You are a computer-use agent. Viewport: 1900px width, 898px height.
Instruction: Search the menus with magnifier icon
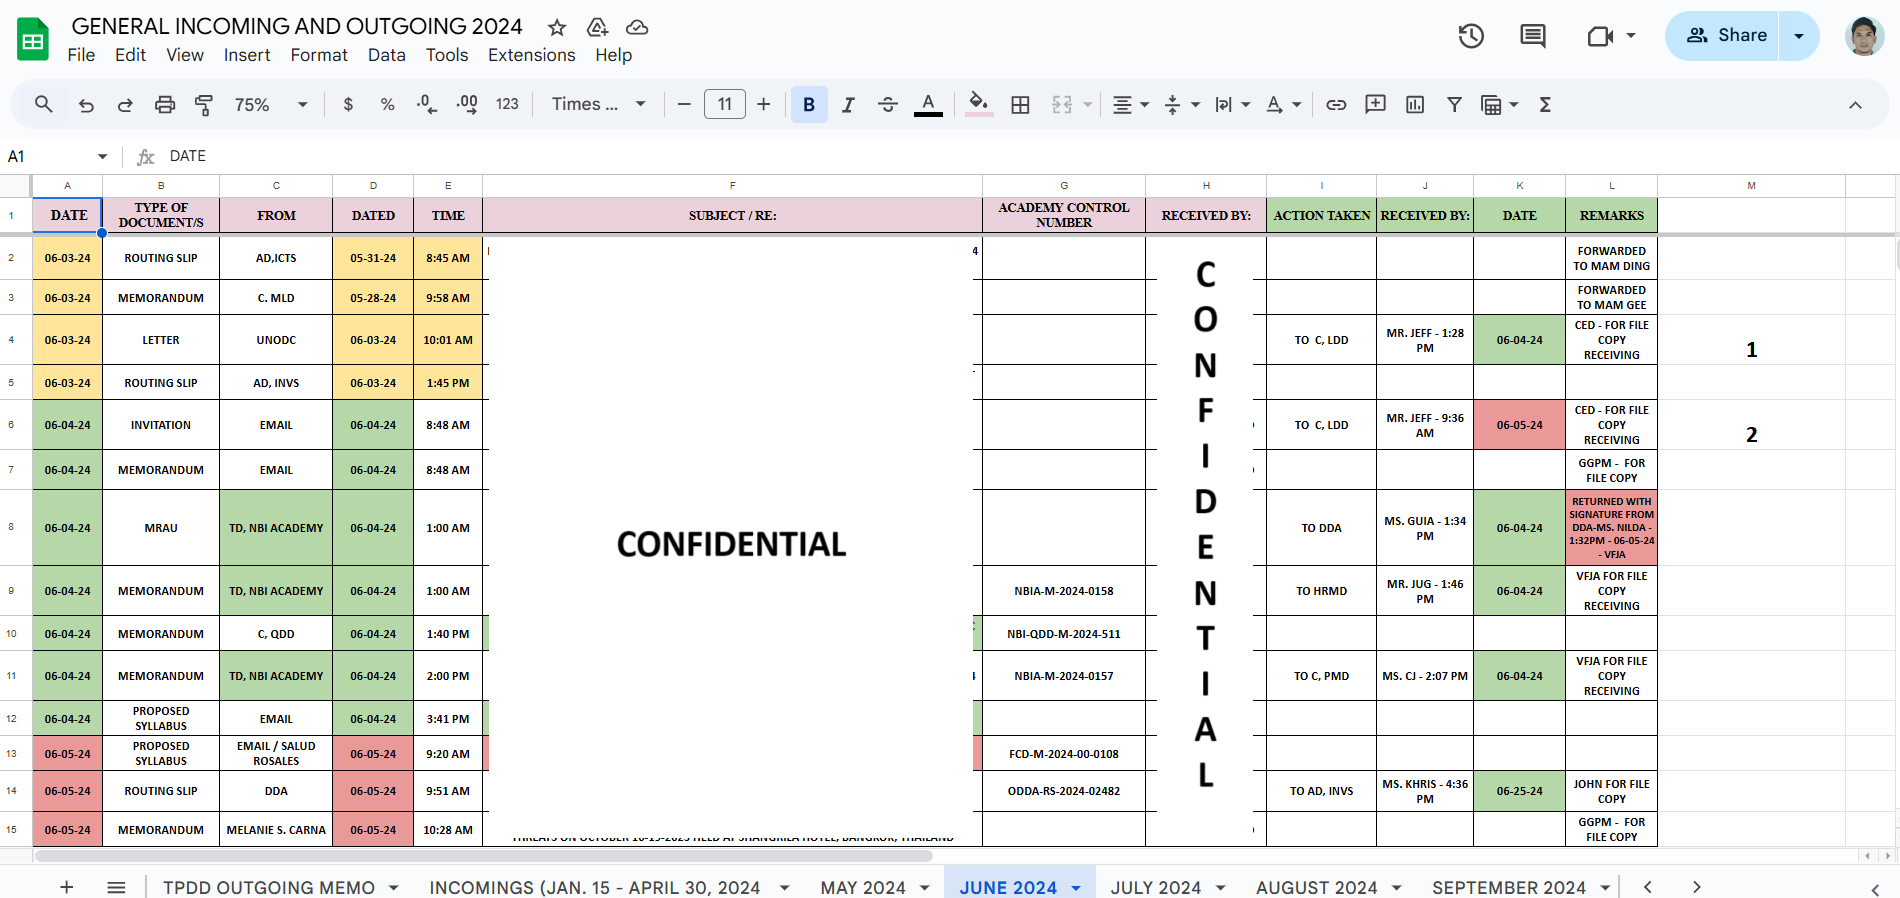[x=44, y=104]
